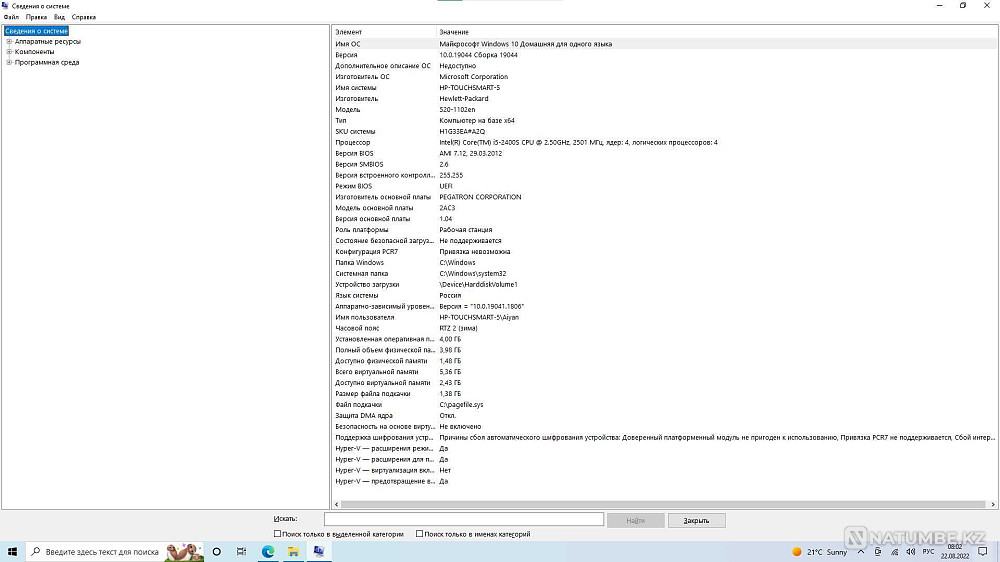The width and height of the screenshot is (1000, 562).
Task: Click the Значение column header
Action: (717, 32)
